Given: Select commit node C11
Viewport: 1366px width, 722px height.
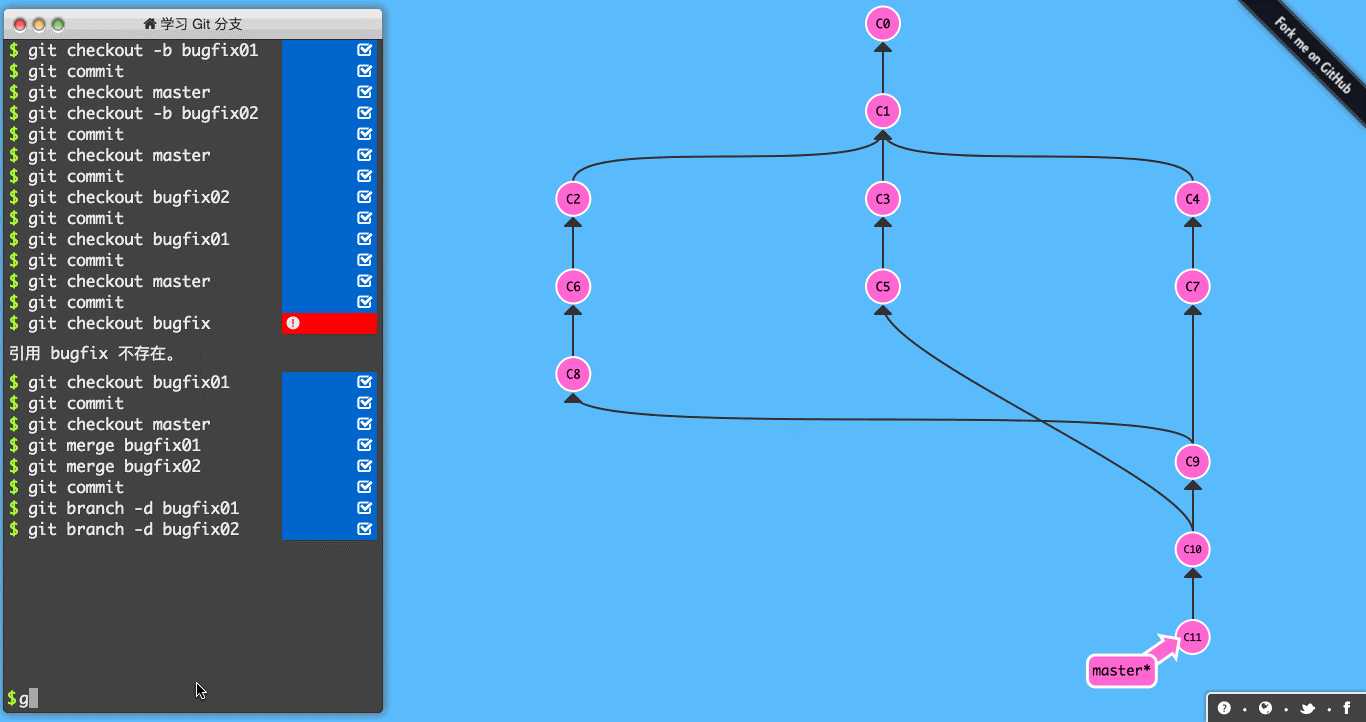Looking at the screenshot, I should tap(1192, 637).
